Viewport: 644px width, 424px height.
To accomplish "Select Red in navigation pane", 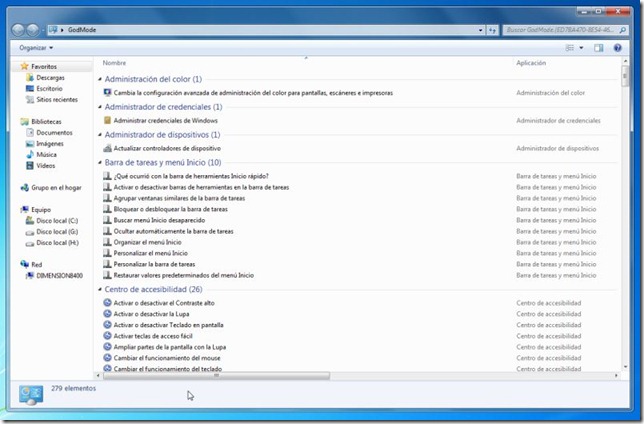I will pos(31,265).
